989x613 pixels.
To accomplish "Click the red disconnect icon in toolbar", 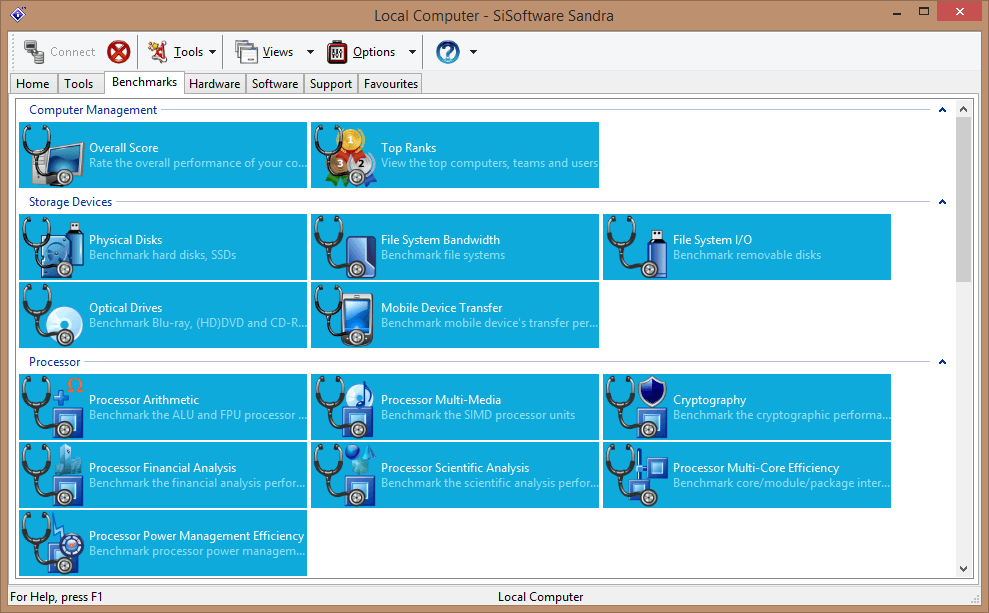I will (119, 52).
